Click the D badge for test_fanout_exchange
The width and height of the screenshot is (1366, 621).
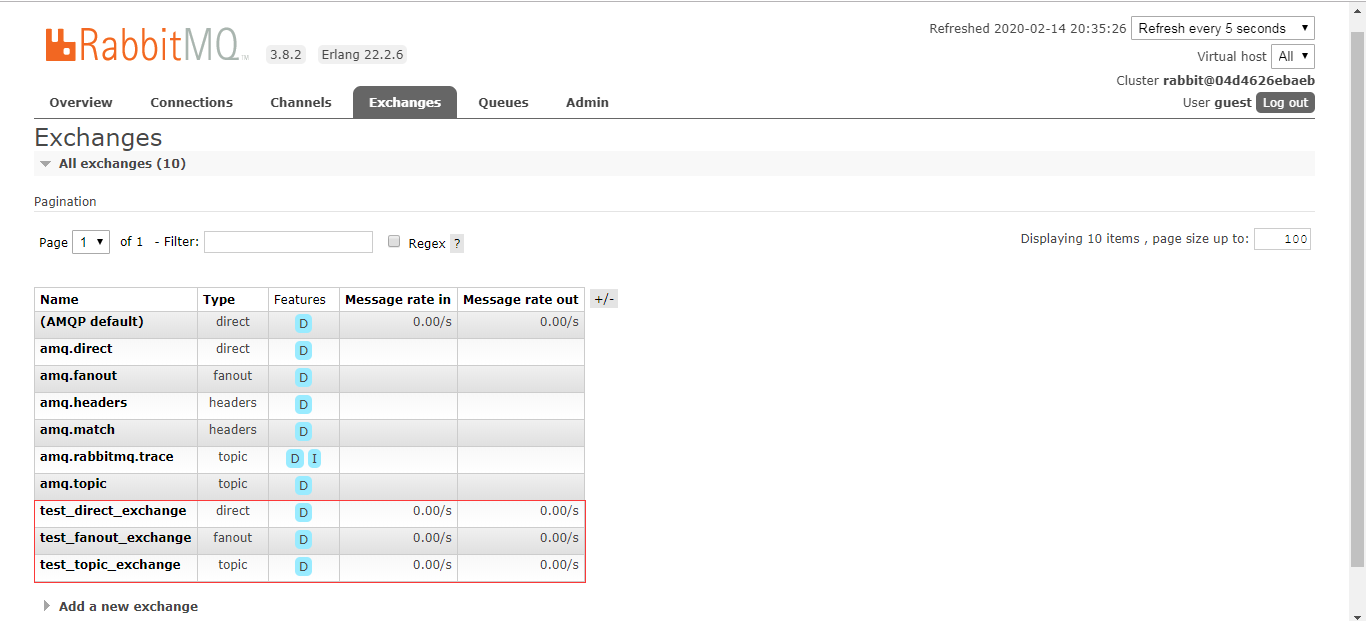[x=303, y=540]
